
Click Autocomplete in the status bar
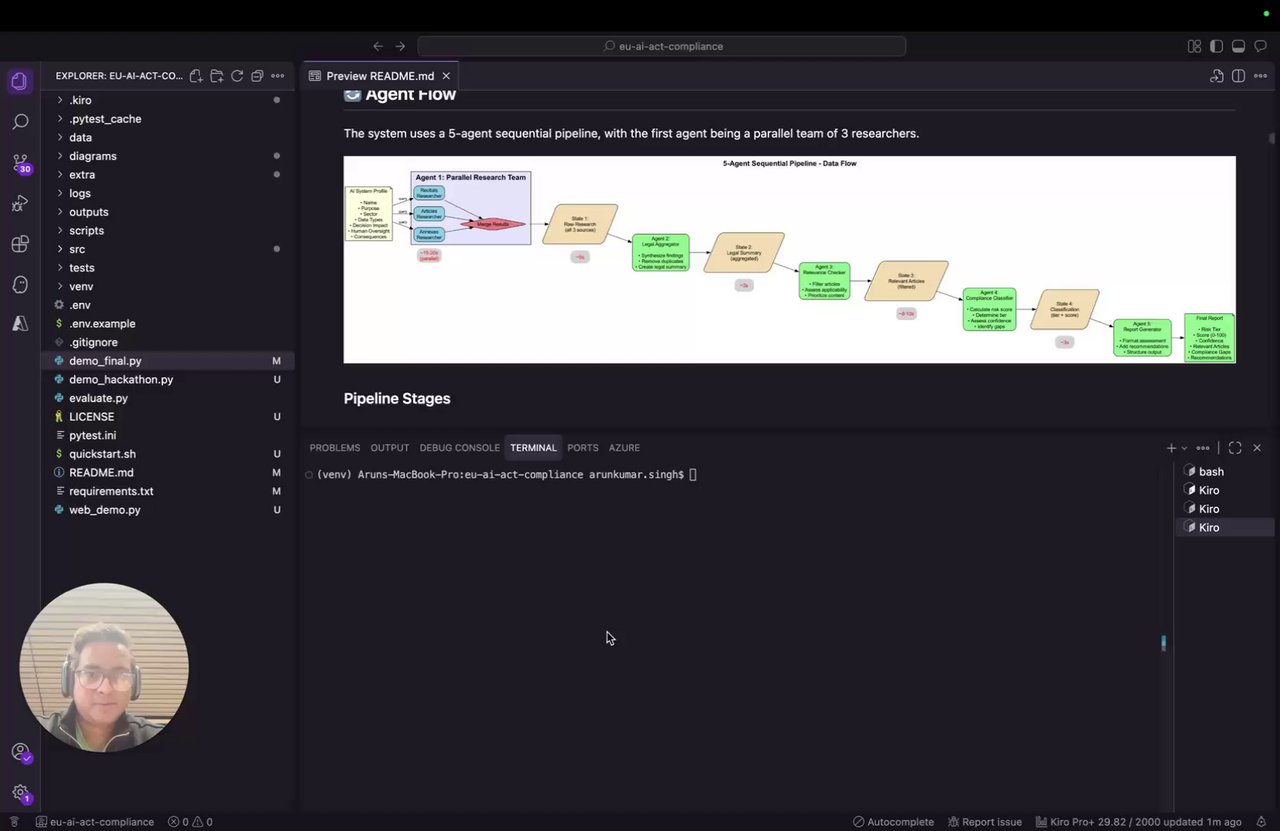[x=892, y=822]
